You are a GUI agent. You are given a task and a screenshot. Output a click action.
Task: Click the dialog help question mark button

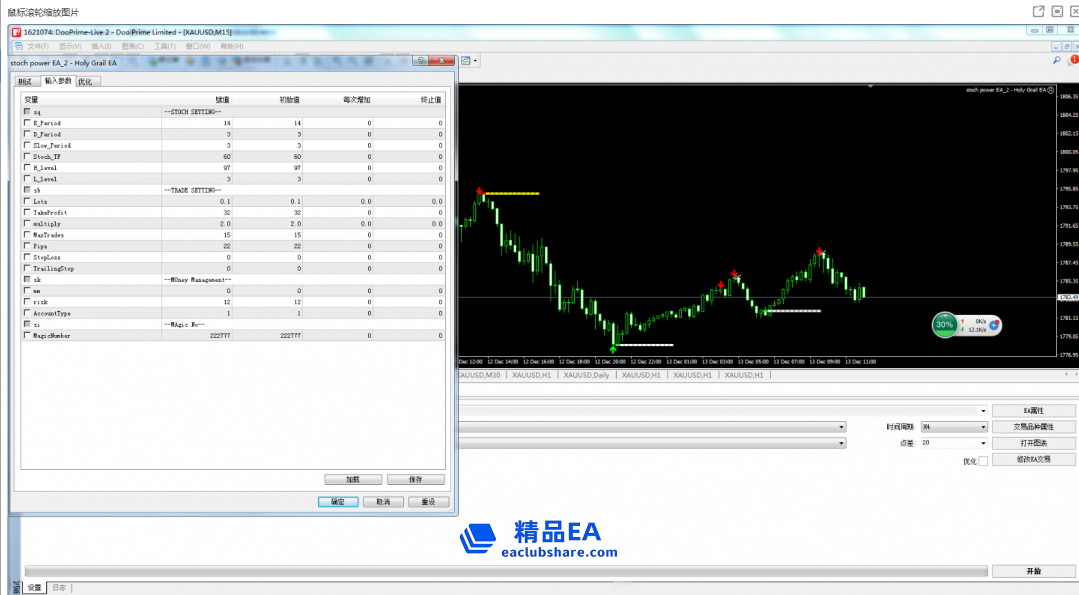pyautogui.click(x=421, y=62)
